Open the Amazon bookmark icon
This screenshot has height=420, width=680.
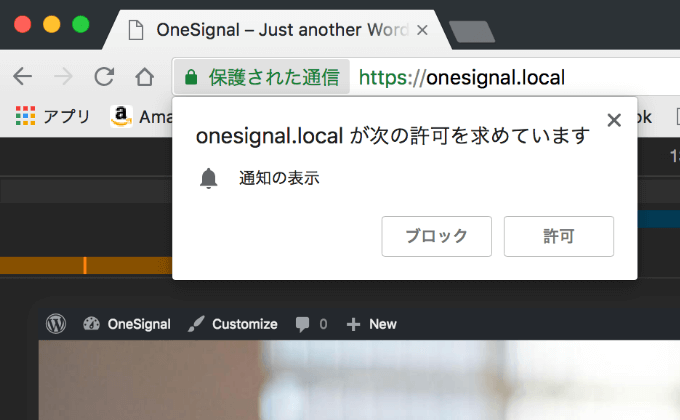(121, 116)
